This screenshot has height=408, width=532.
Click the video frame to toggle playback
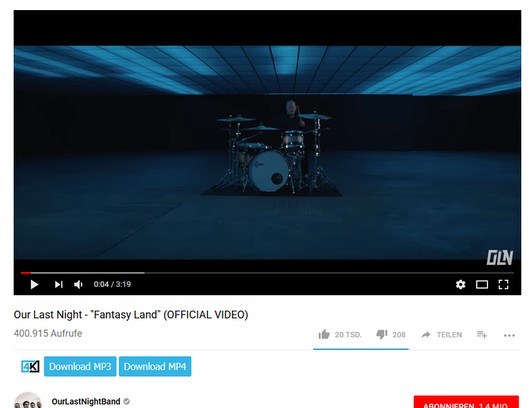267,153
